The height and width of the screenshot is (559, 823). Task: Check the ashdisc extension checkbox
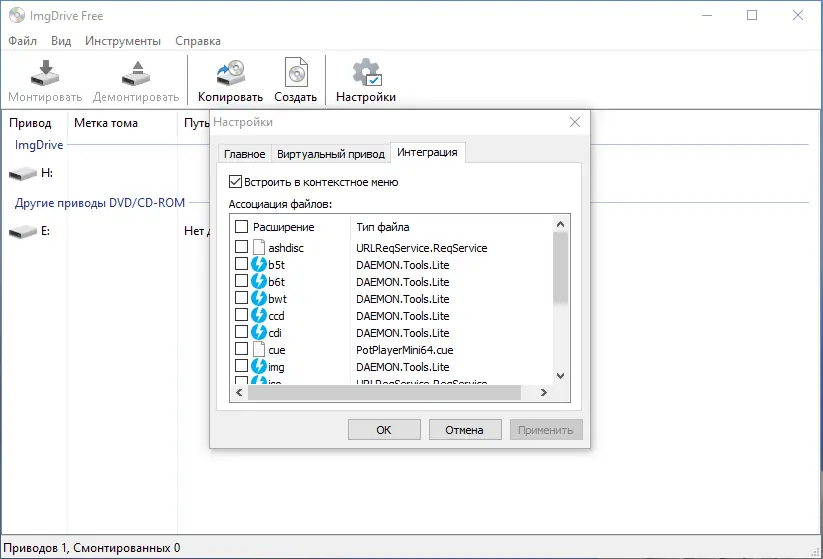coord(241,246)
